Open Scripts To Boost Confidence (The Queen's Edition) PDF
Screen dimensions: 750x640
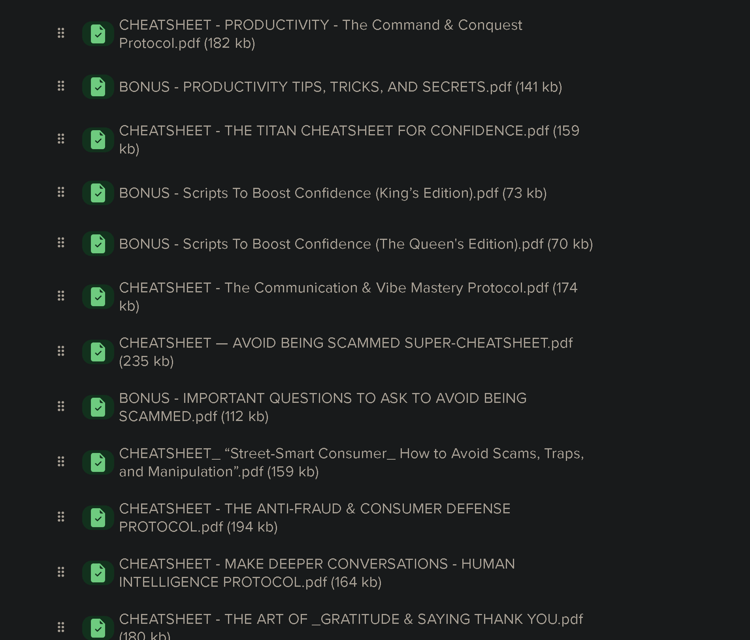[x=355, y=244]
